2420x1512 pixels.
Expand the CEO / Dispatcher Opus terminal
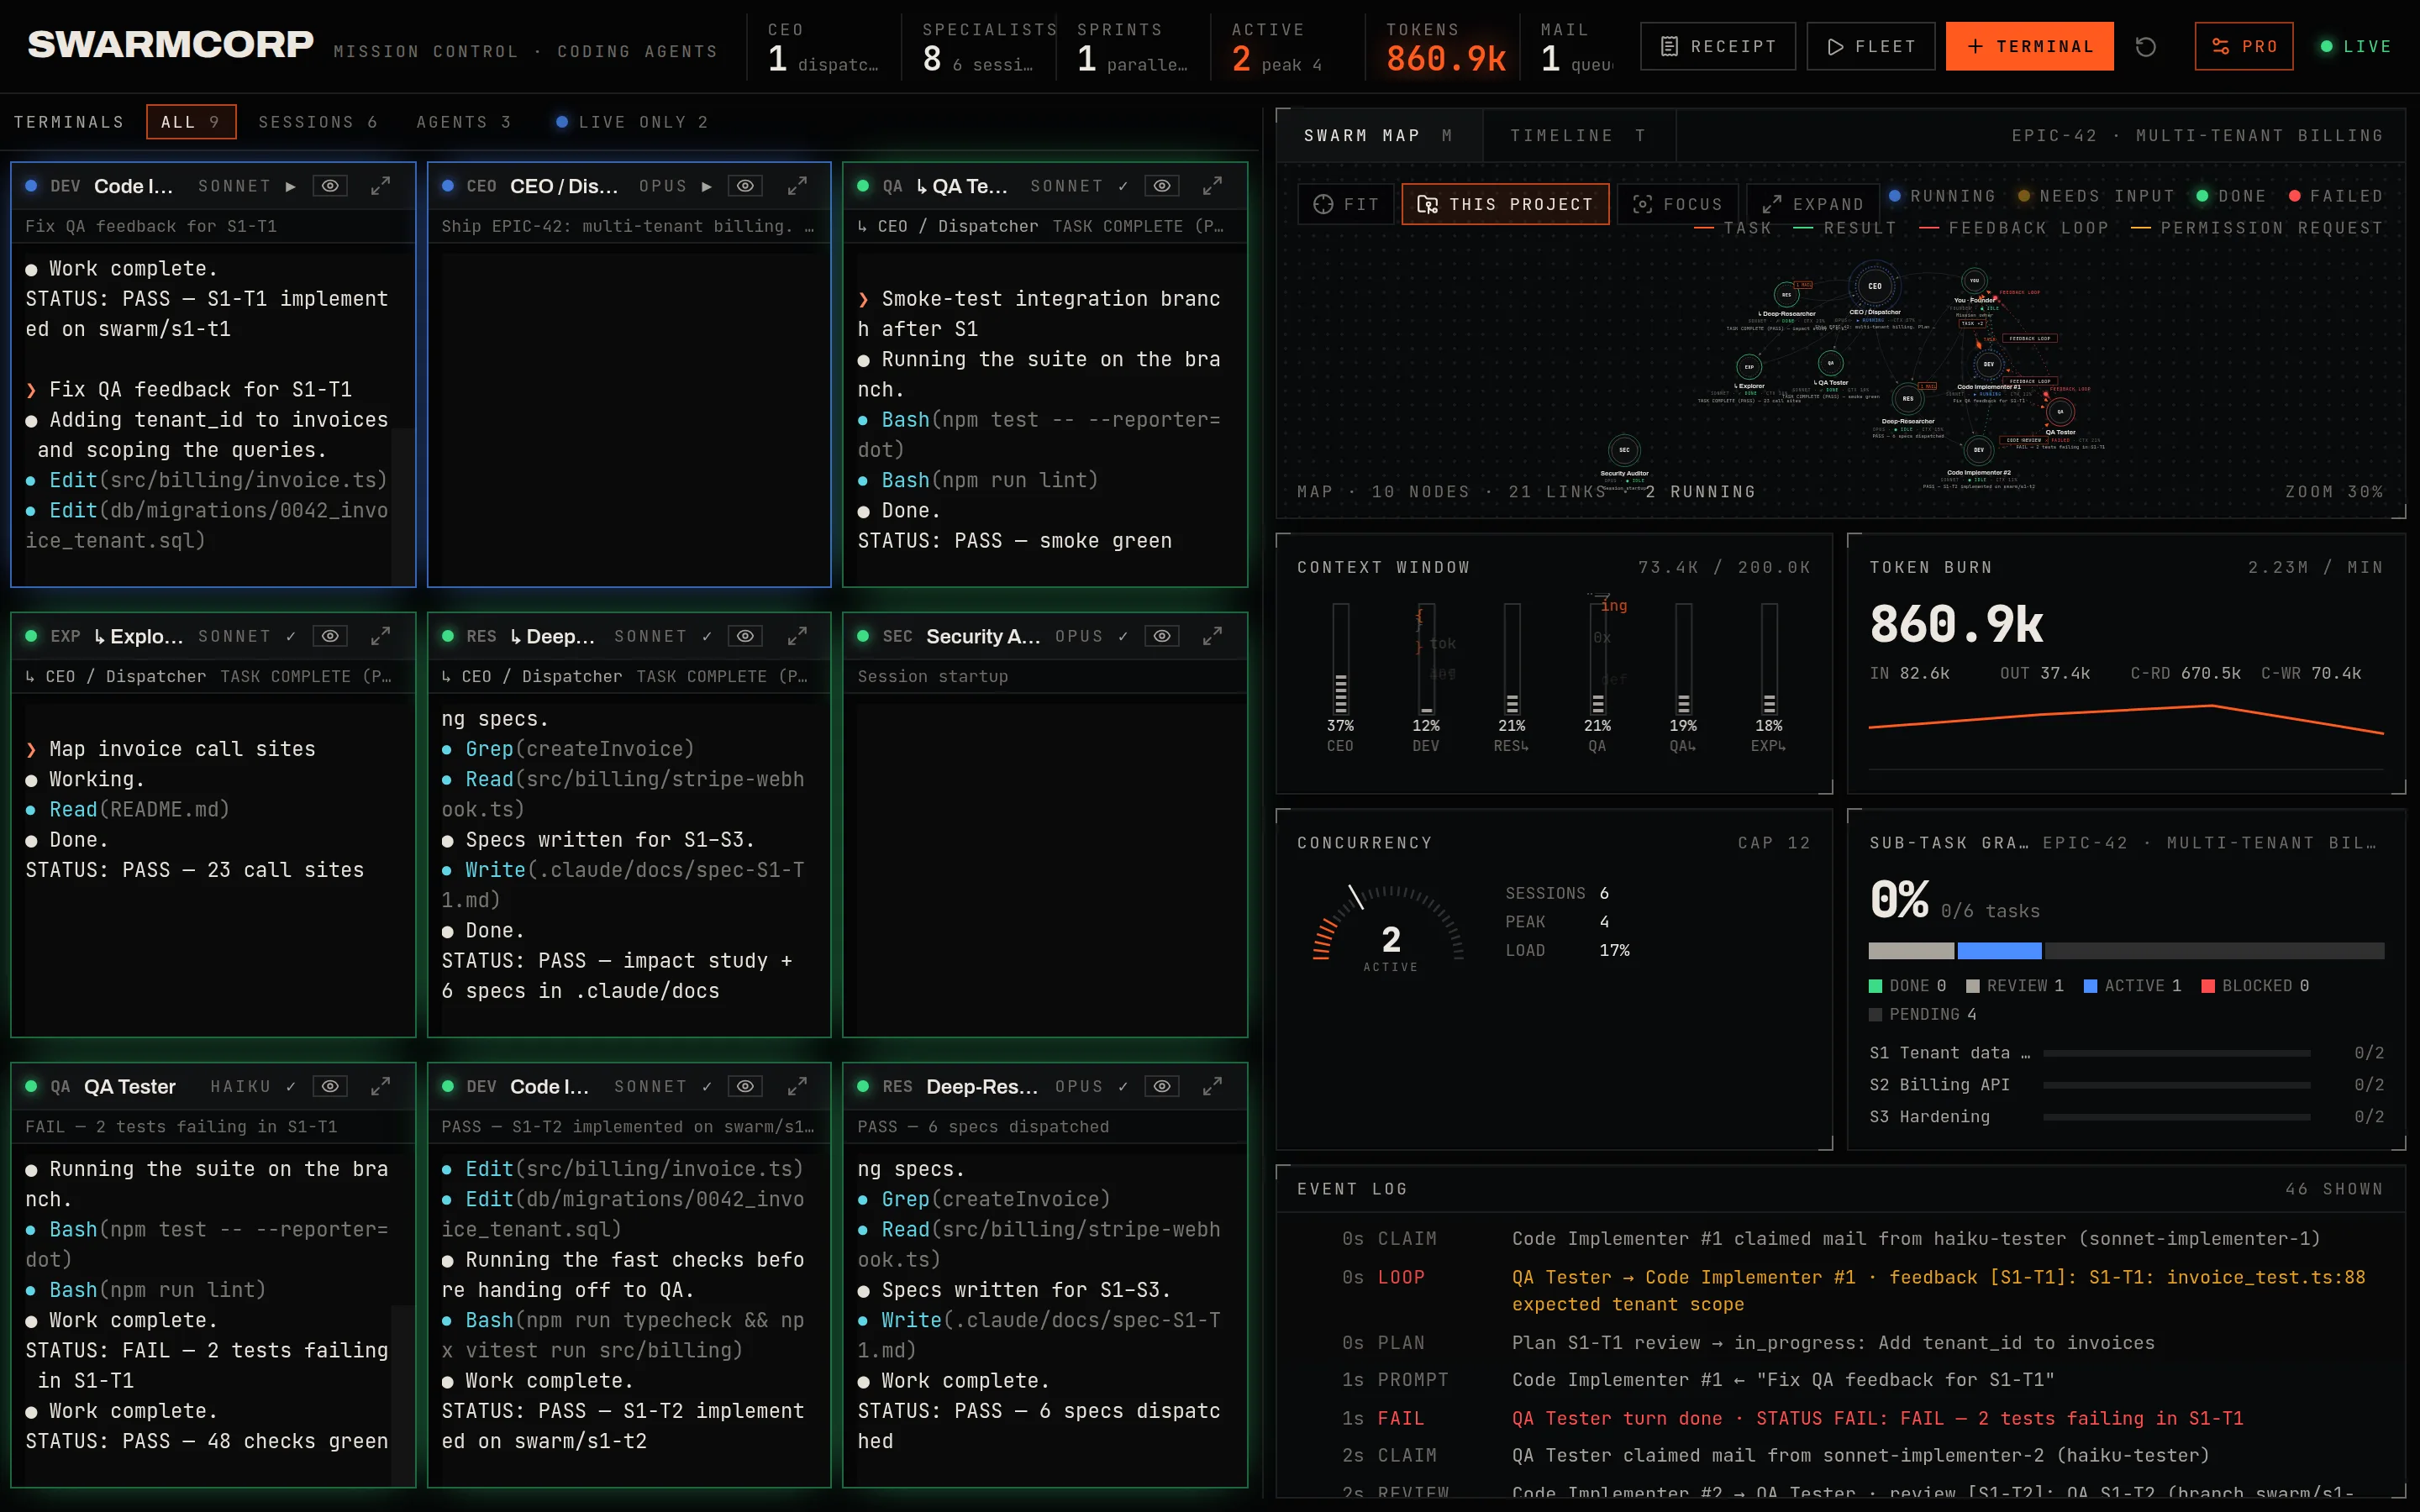click(797, 186)
